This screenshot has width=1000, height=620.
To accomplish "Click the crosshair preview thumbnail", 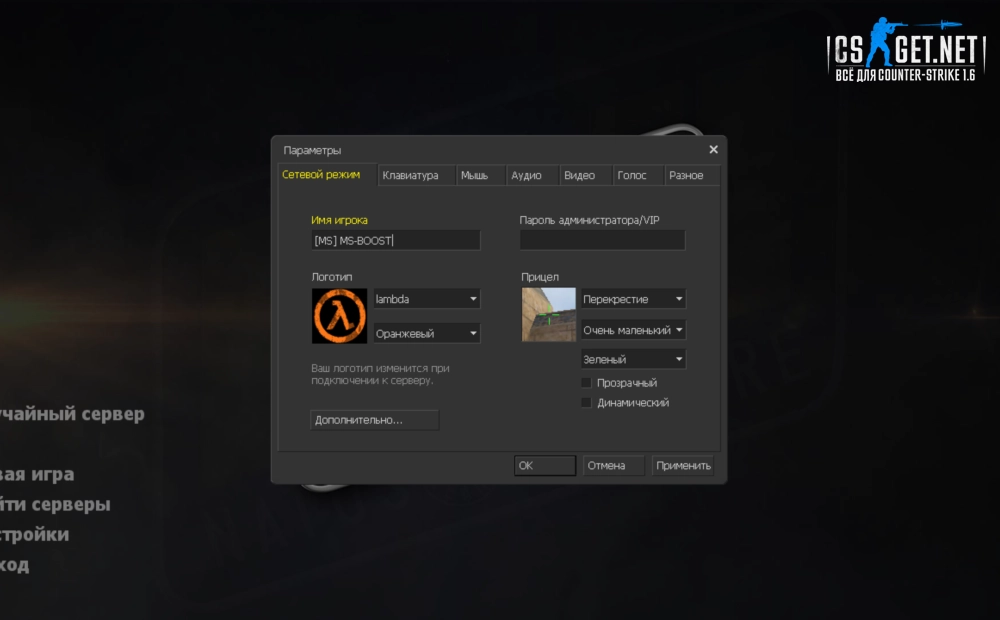I will 548,314.
